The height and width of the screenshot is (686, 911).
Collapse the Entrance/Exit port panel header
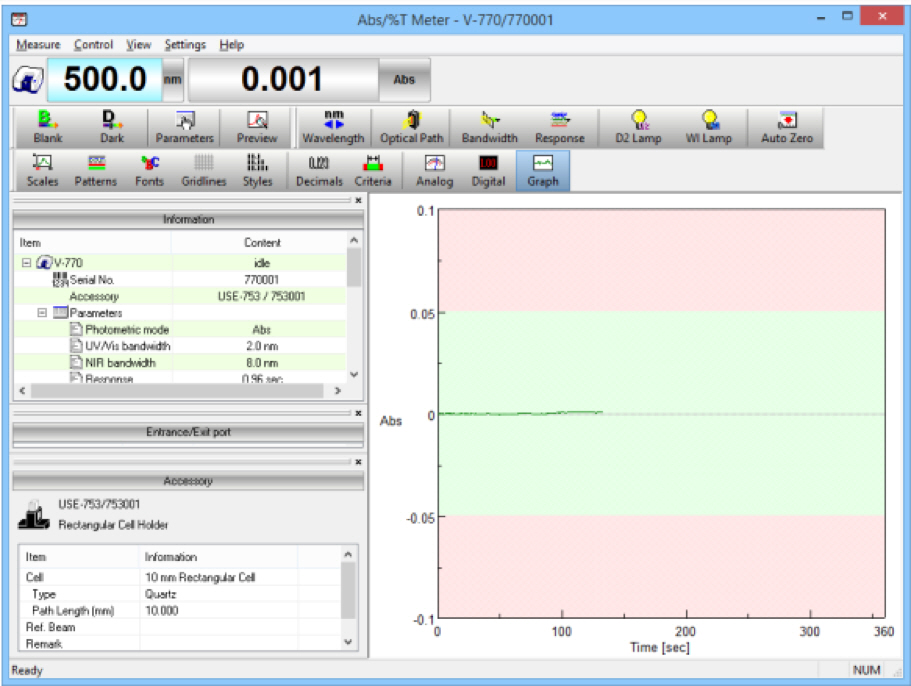pos(187,432)
